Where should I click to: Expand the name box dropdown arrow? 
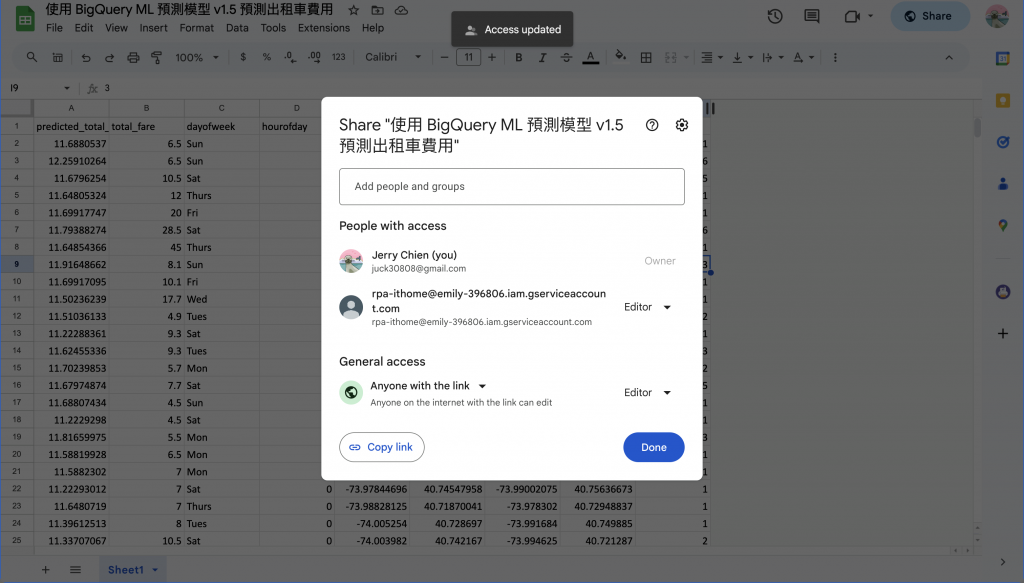[x=67, y=88]
